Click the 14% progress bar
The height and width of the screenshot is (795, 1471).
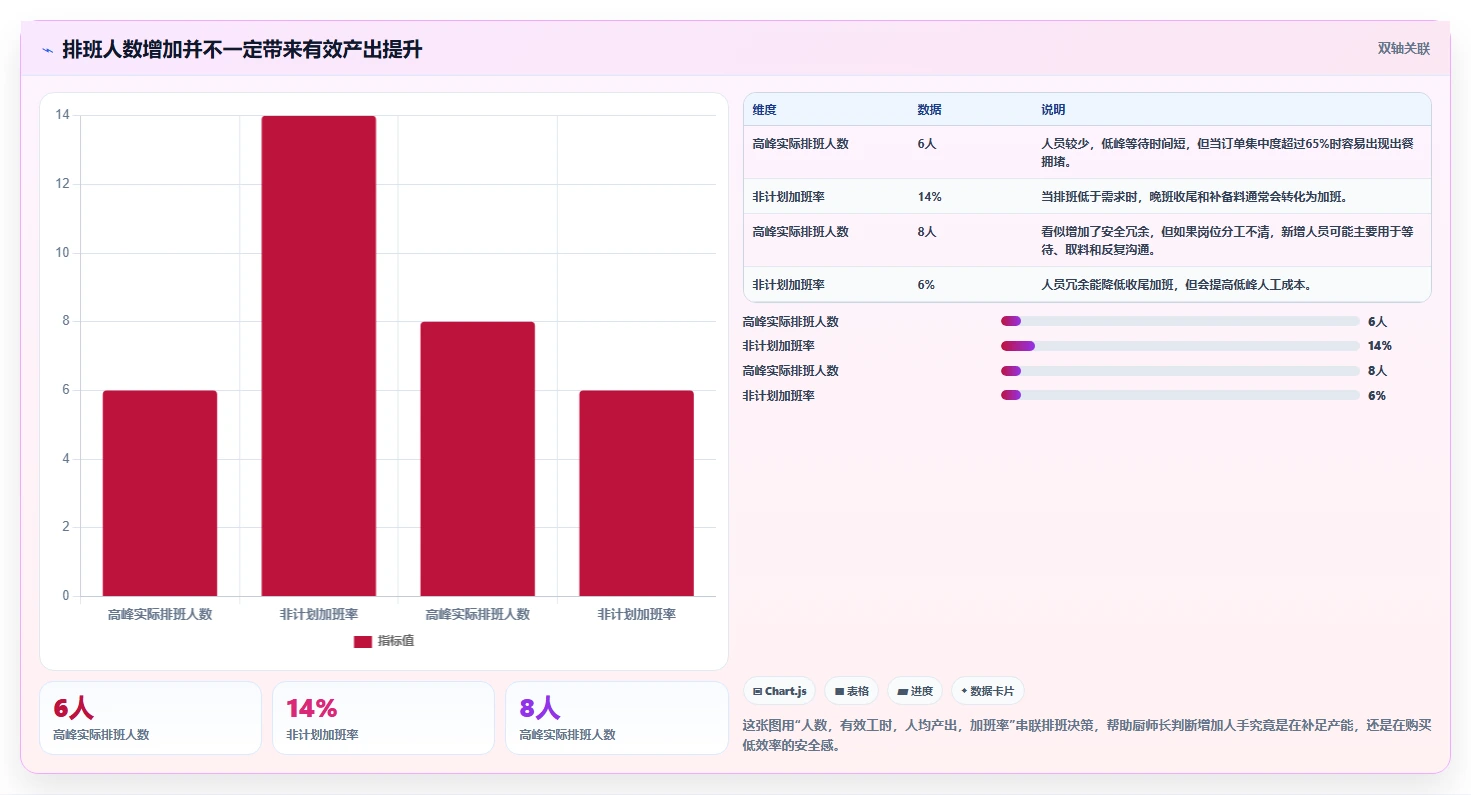pyautogui.click(x=1180, y=346)
